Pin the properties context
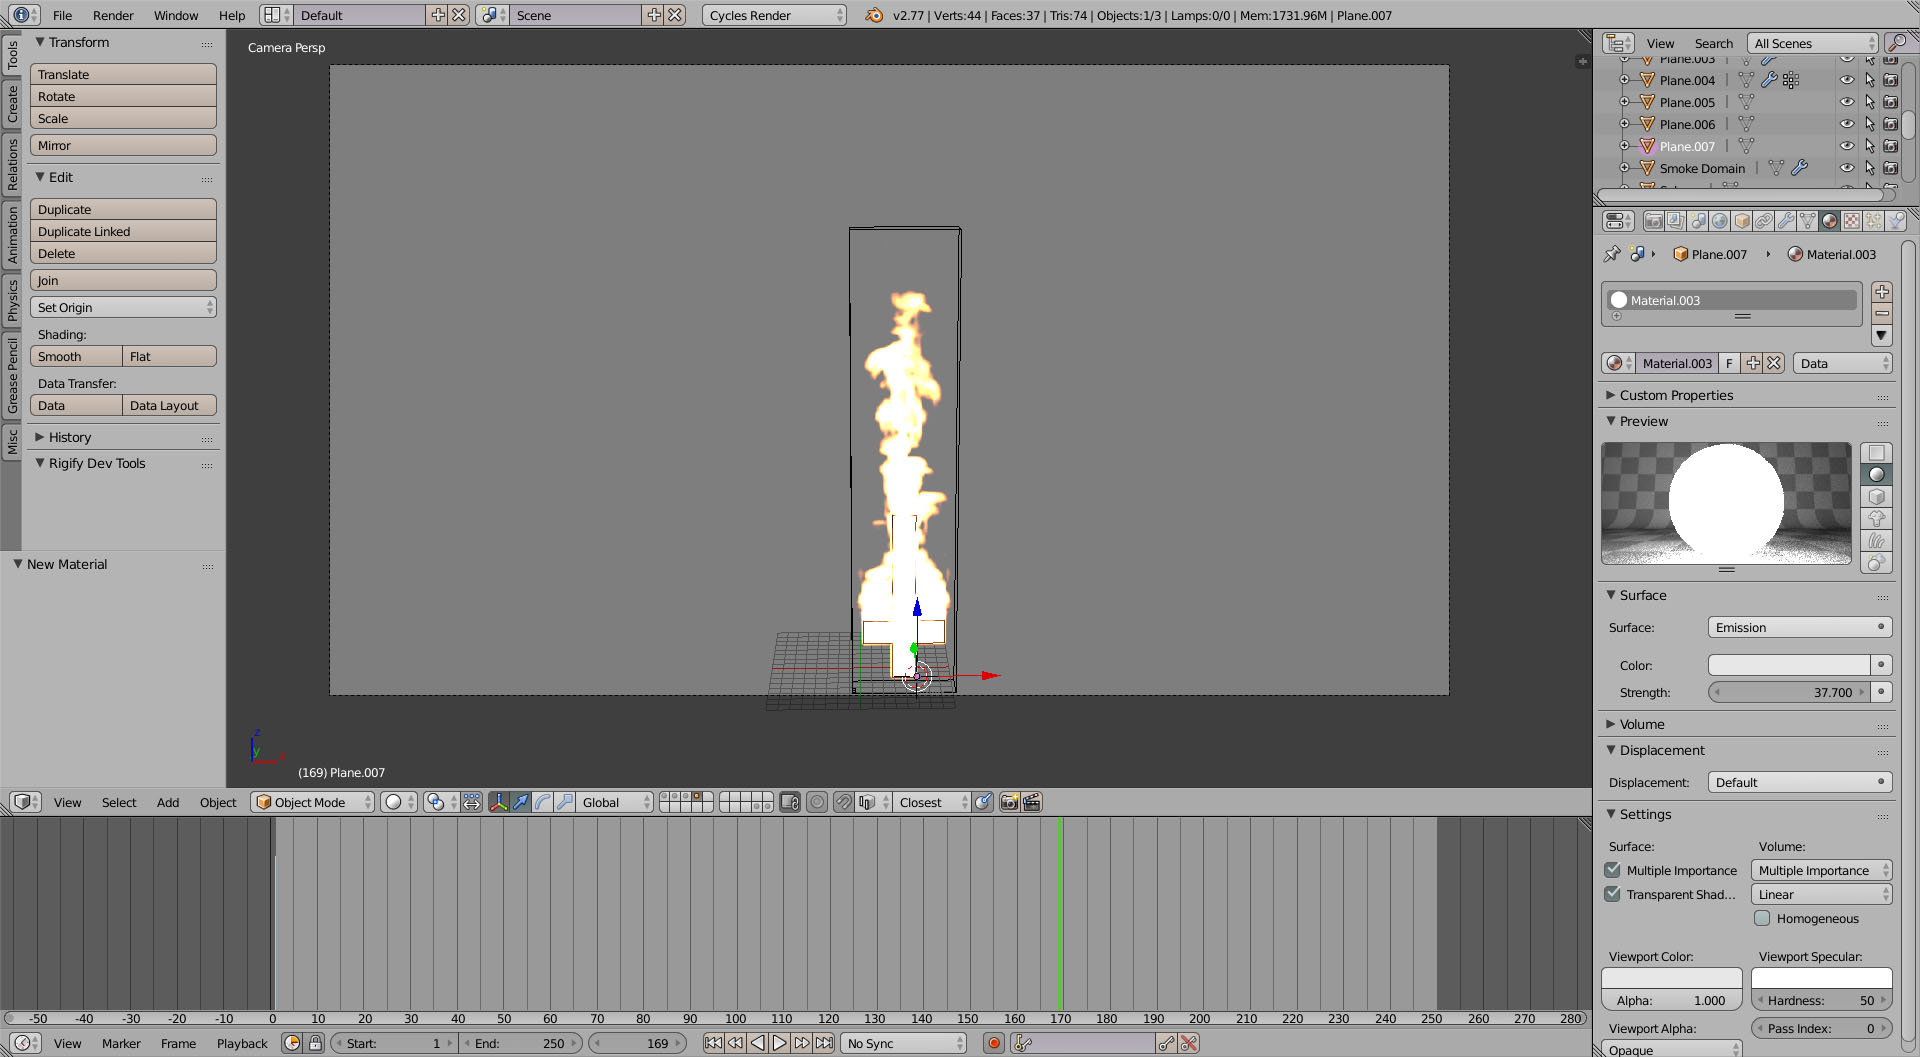1920x1057 pixels. [1612, 254]
